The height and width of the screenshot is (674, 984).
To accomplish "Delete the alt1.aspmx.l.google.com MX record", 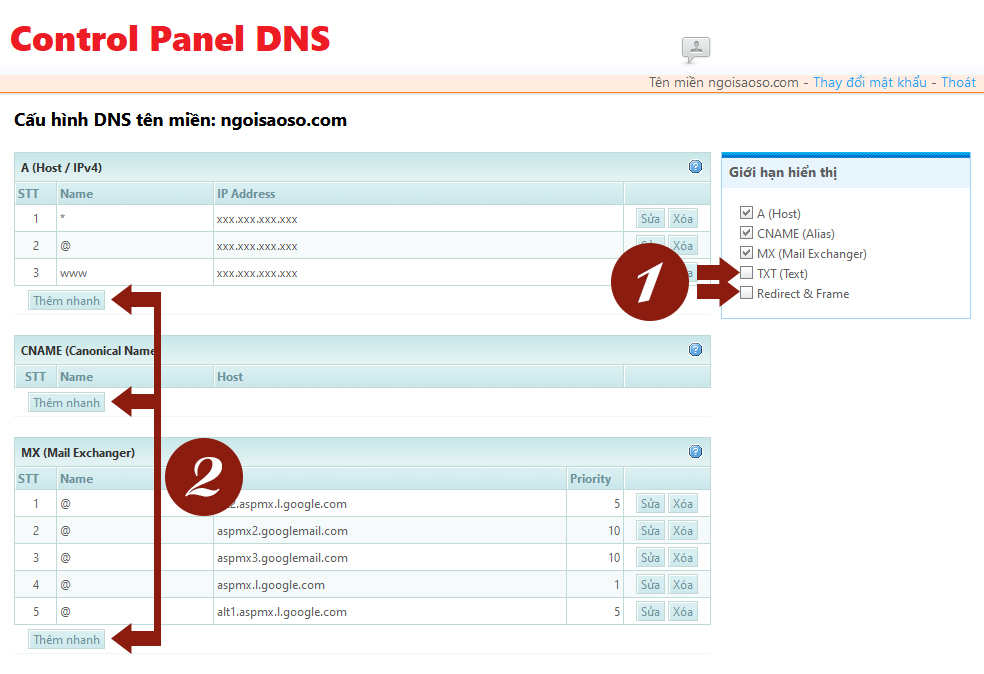I will coord(682,612).
